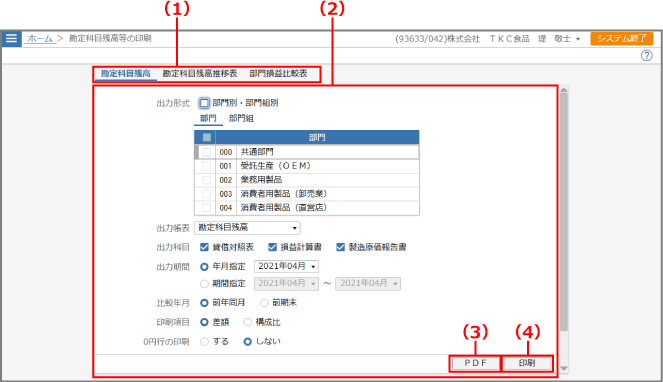Open the hamburger menu icon

11,38
